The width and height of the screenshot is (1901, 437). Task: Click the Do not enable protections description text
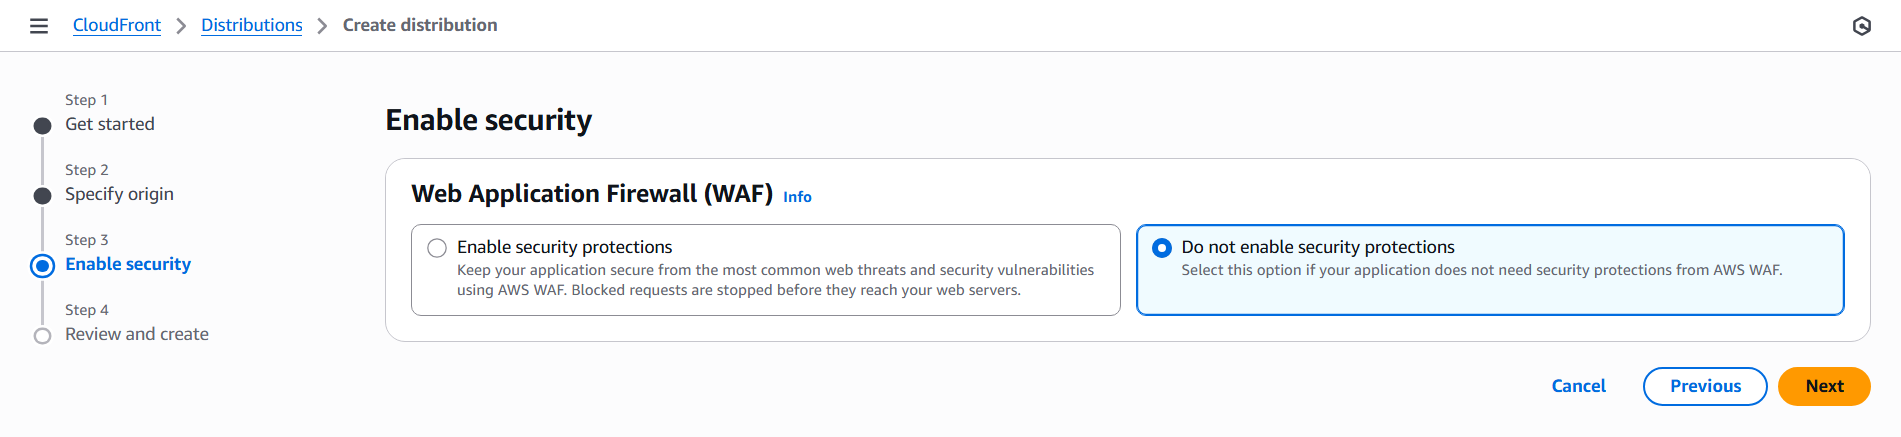pyautogui.click(x=1481, y=270)
